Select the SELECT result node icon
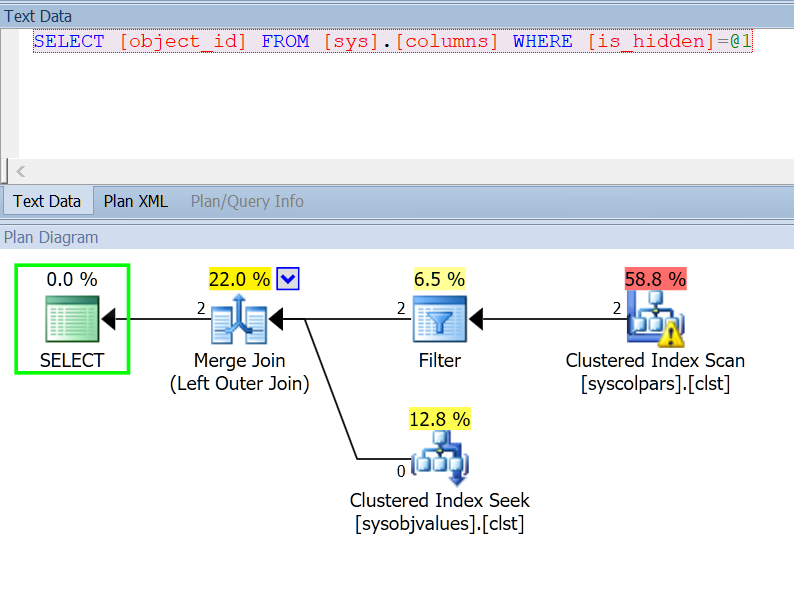The height and width of the screenshot is (600, 794). click(x=72, y=319)
